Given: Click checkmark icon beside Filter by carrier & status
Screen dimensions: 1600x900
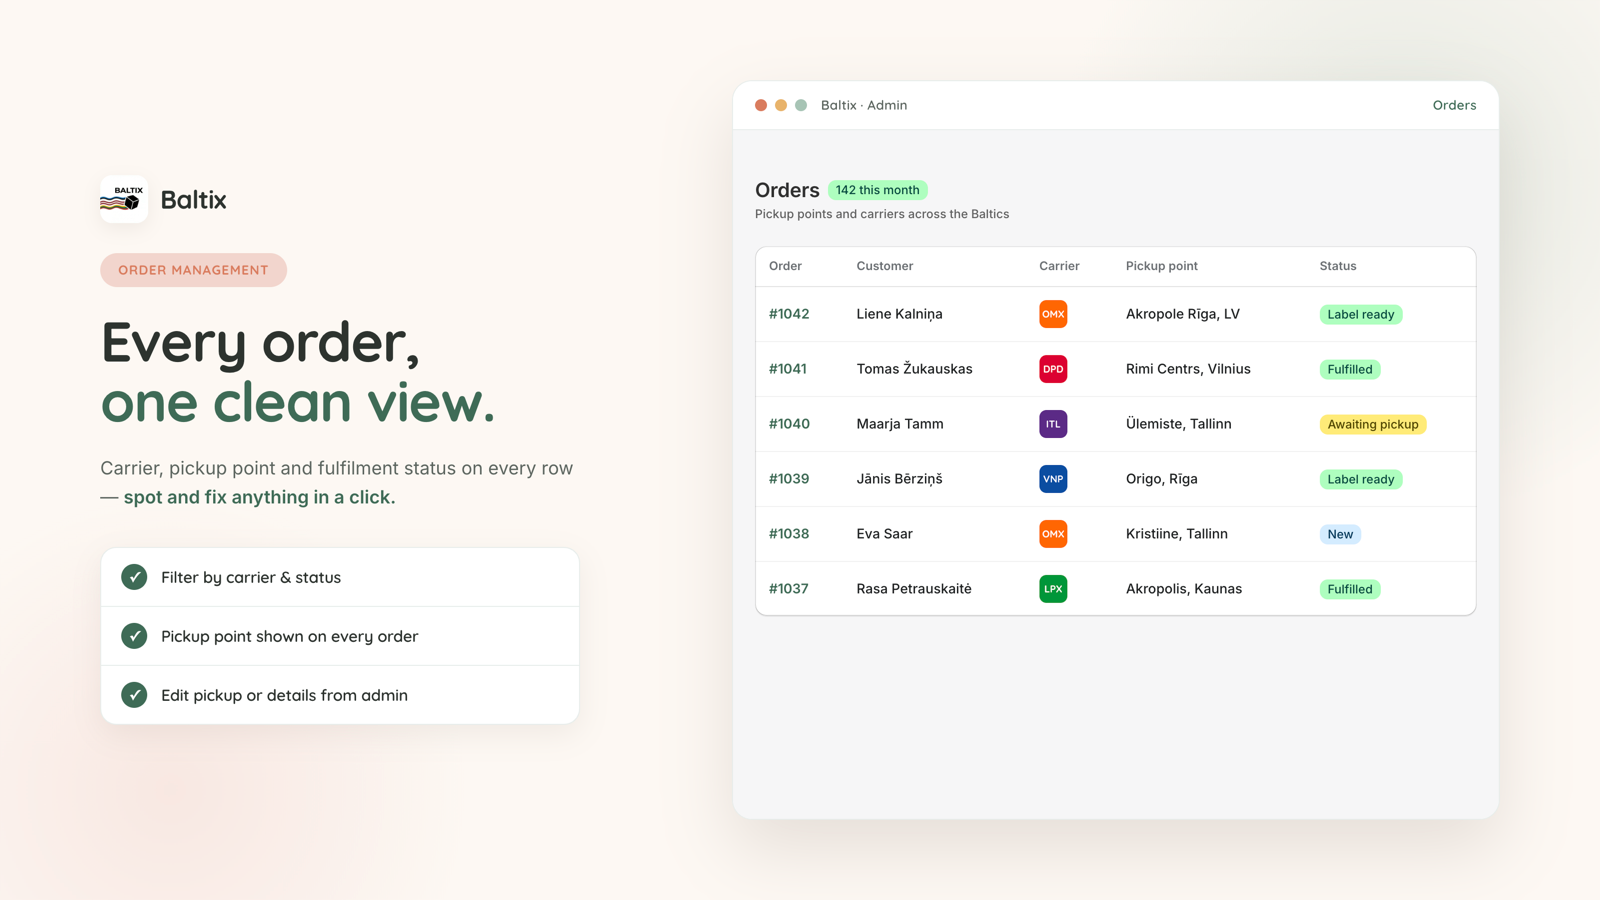Looking at the screenshot, I should (x=134, y=577).
